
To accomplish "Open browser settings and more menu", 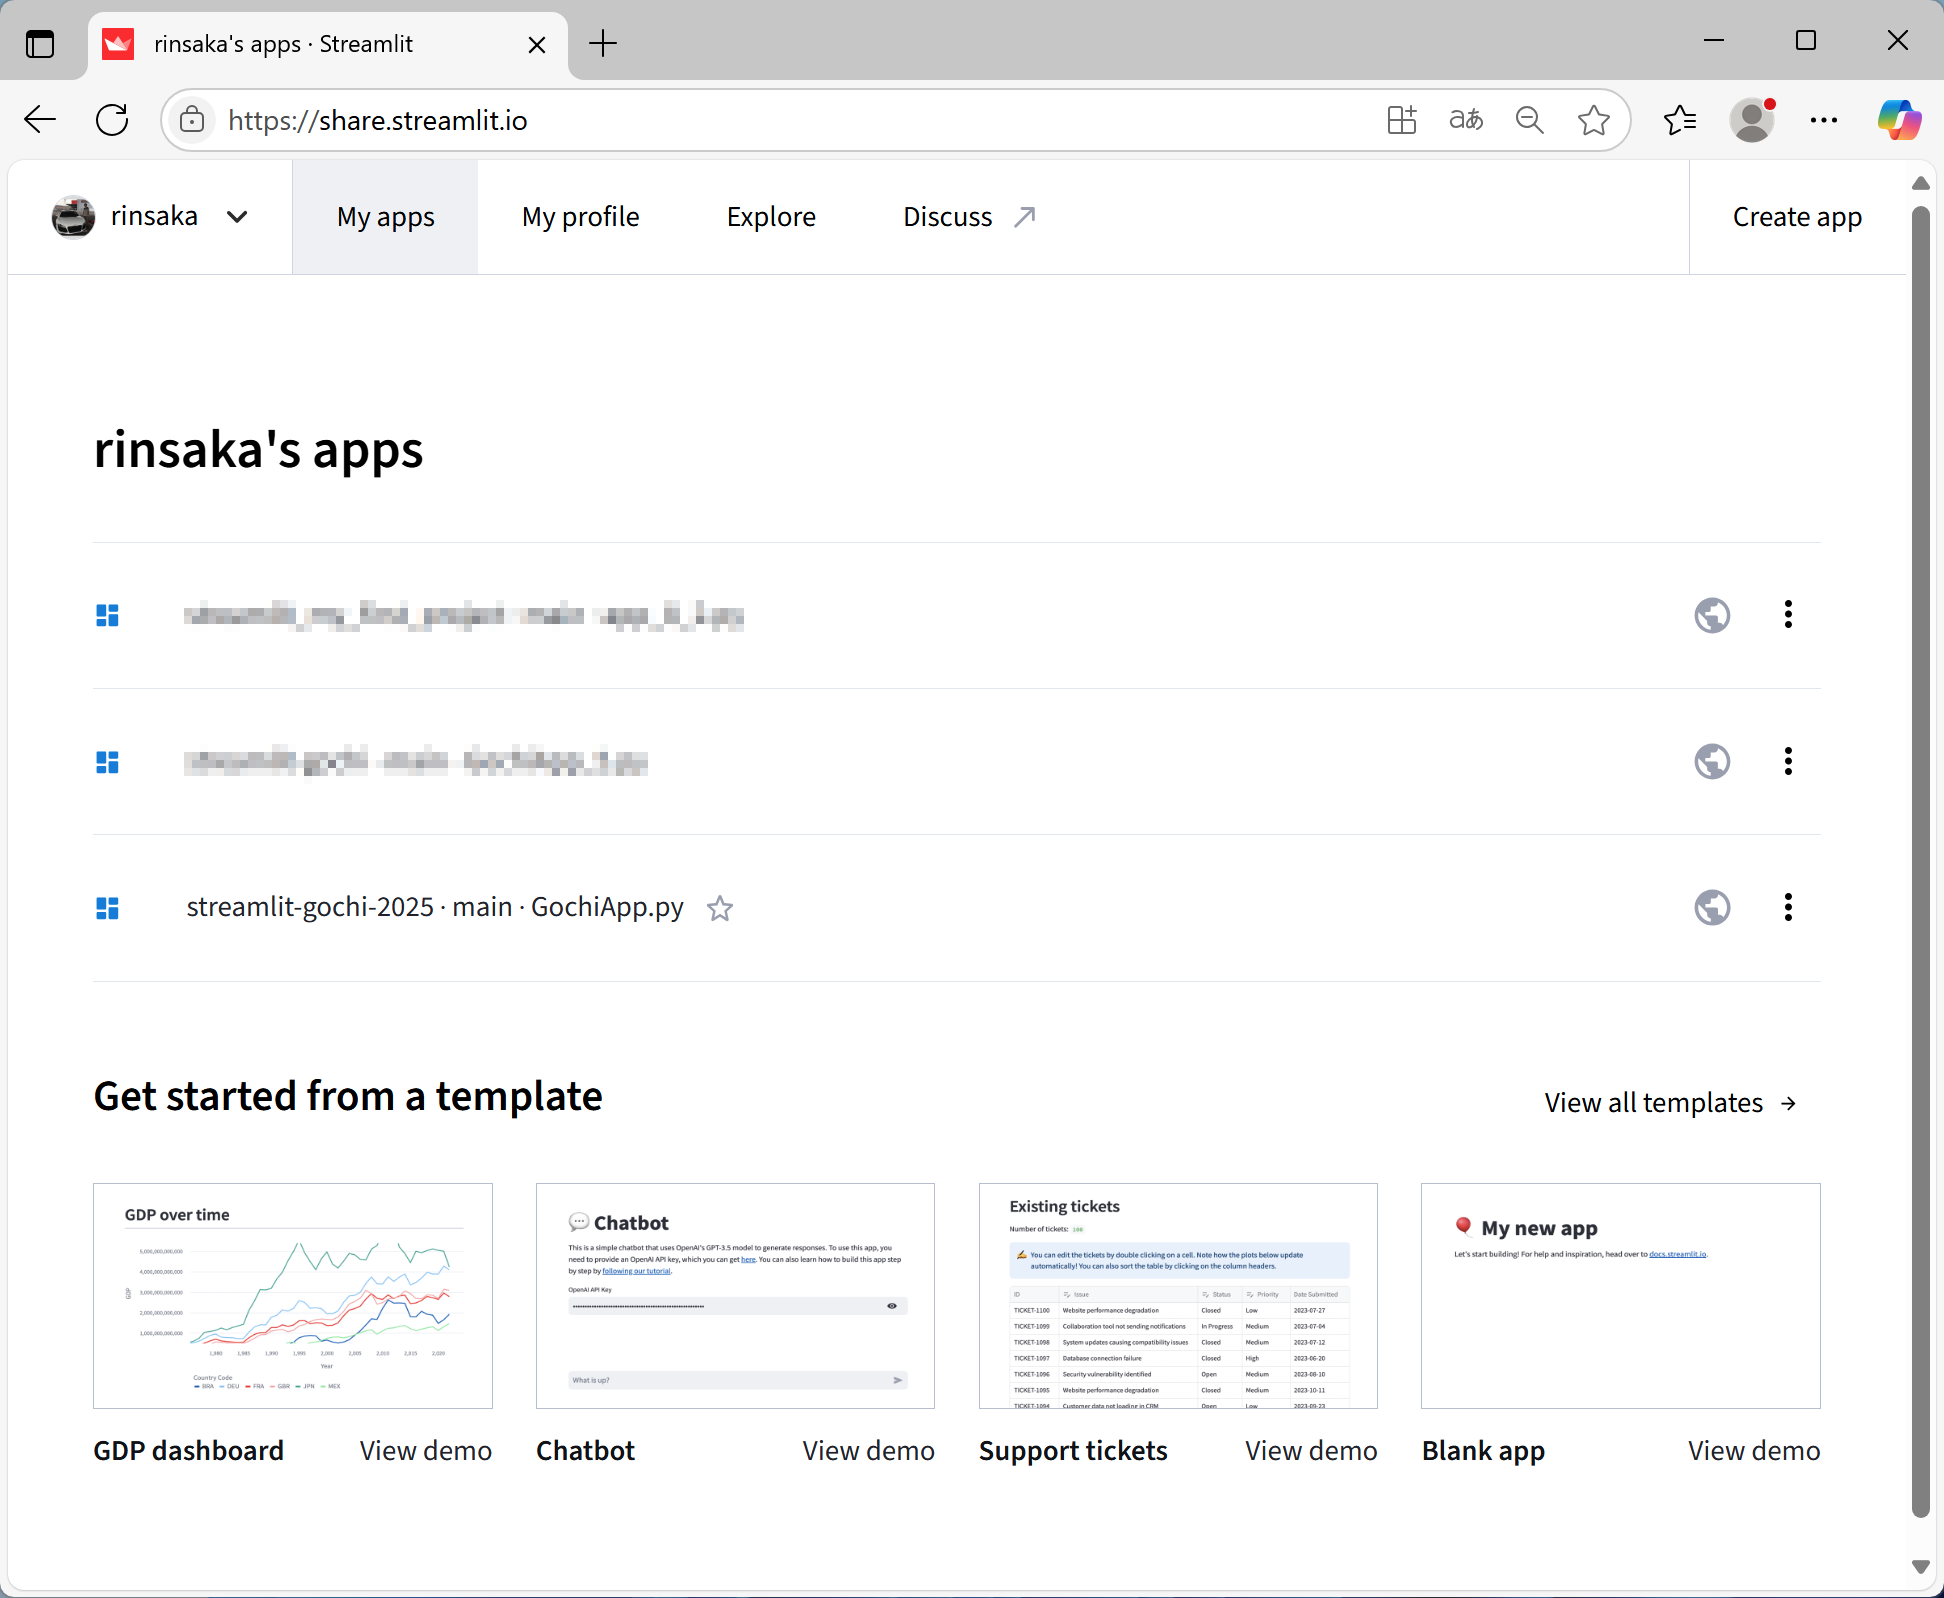I will point(1824,120).
